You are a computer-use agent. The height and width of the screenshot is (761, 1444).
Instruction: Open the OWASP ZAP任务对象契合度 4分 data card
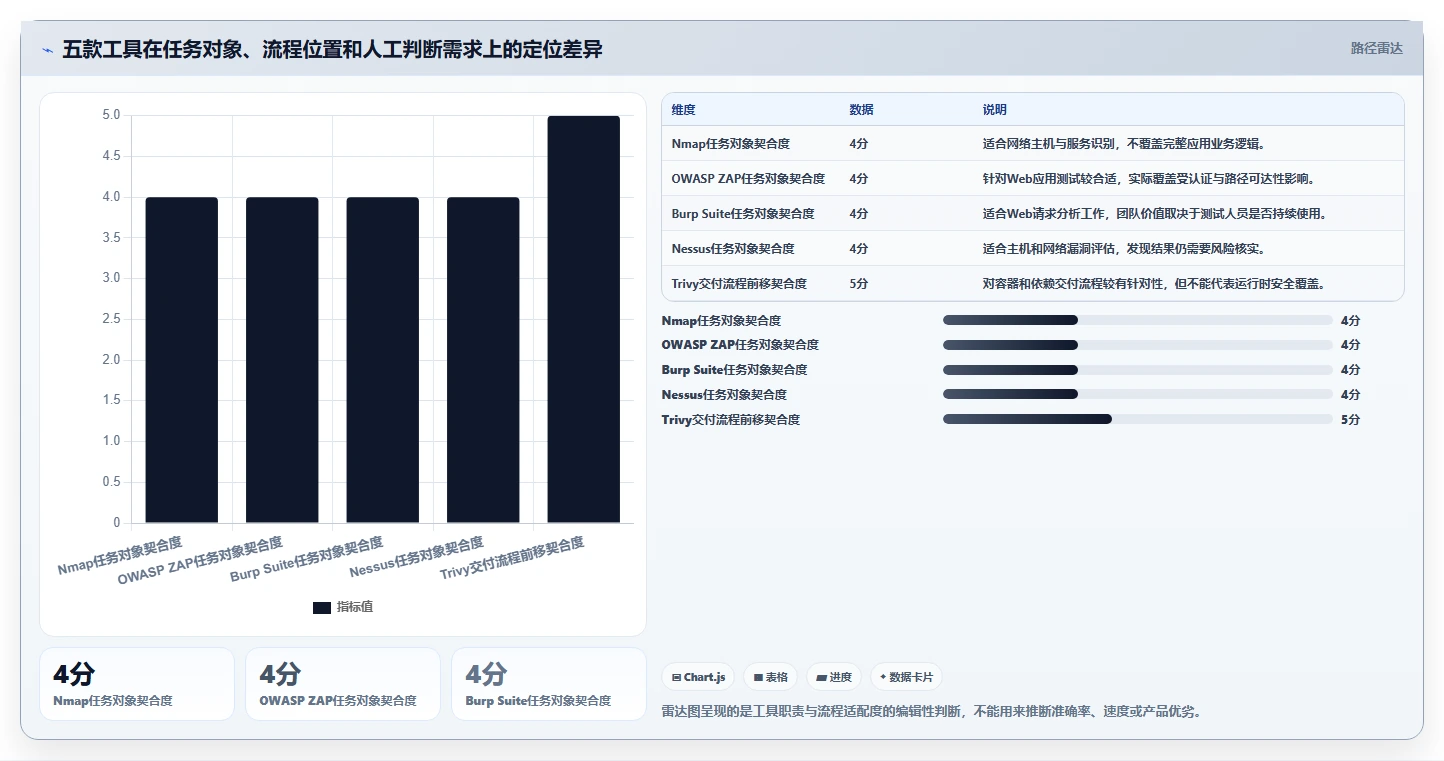(x=343, y=684)
